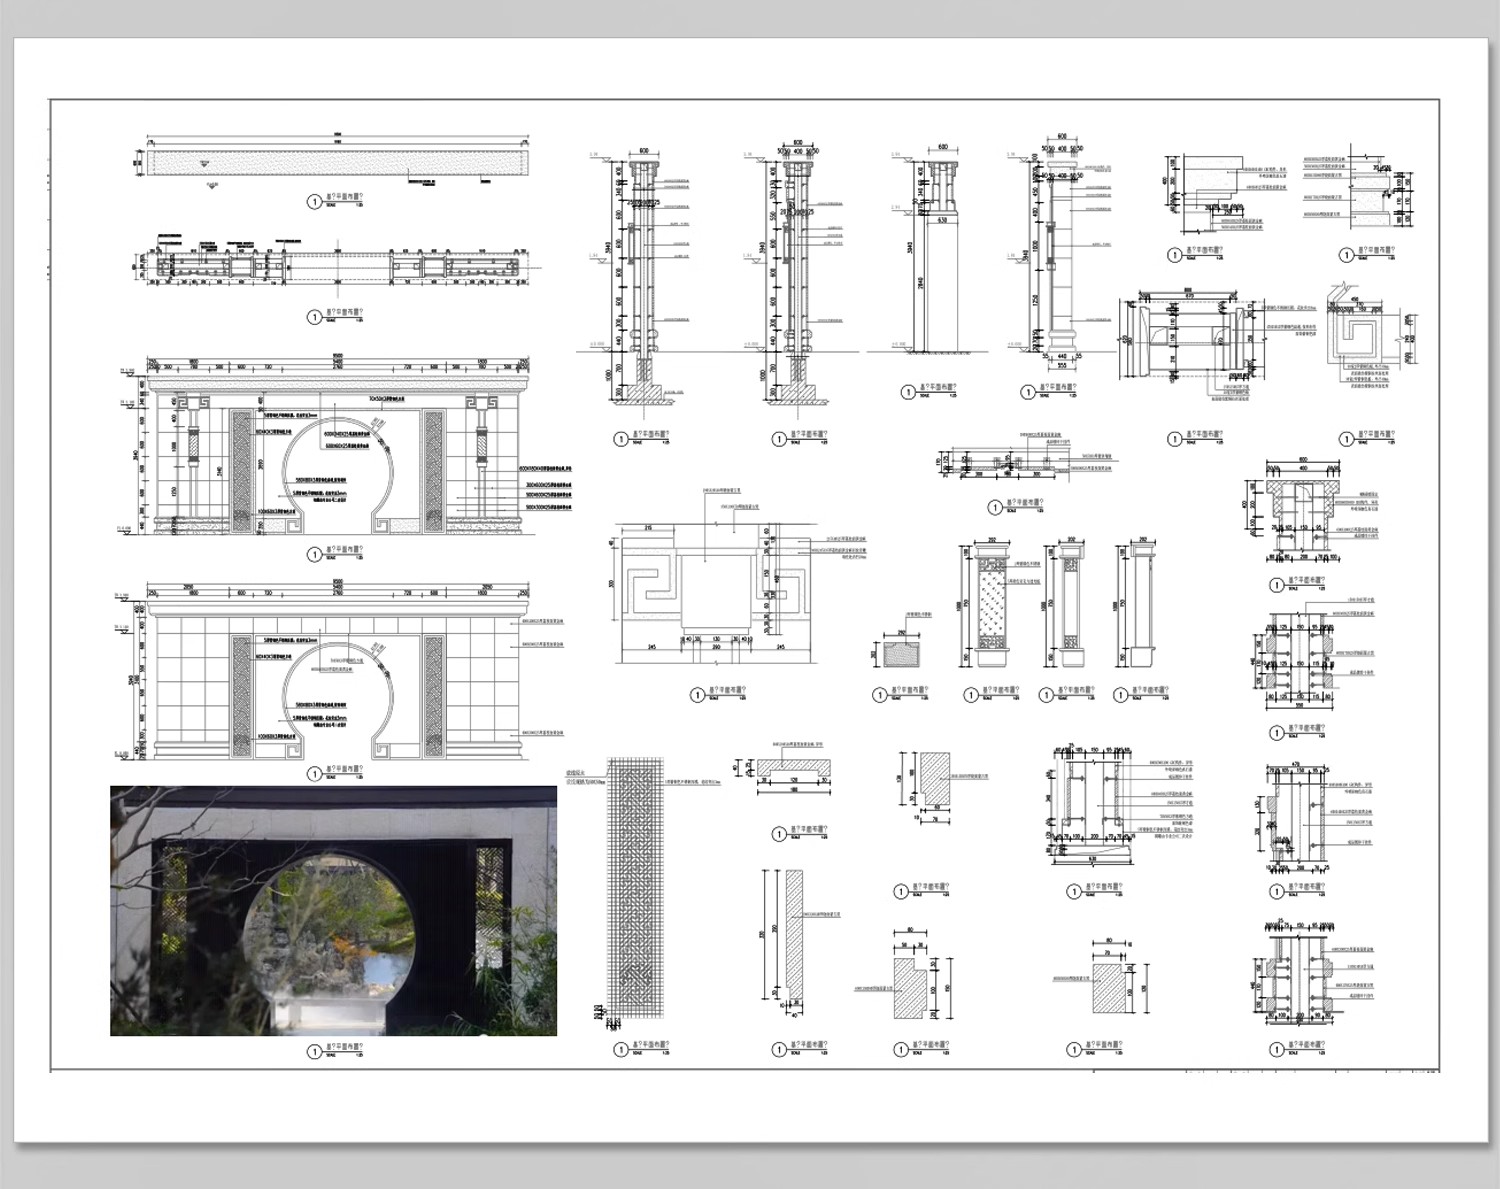Click the title bubble under the Greek key detail

point(698,695)
